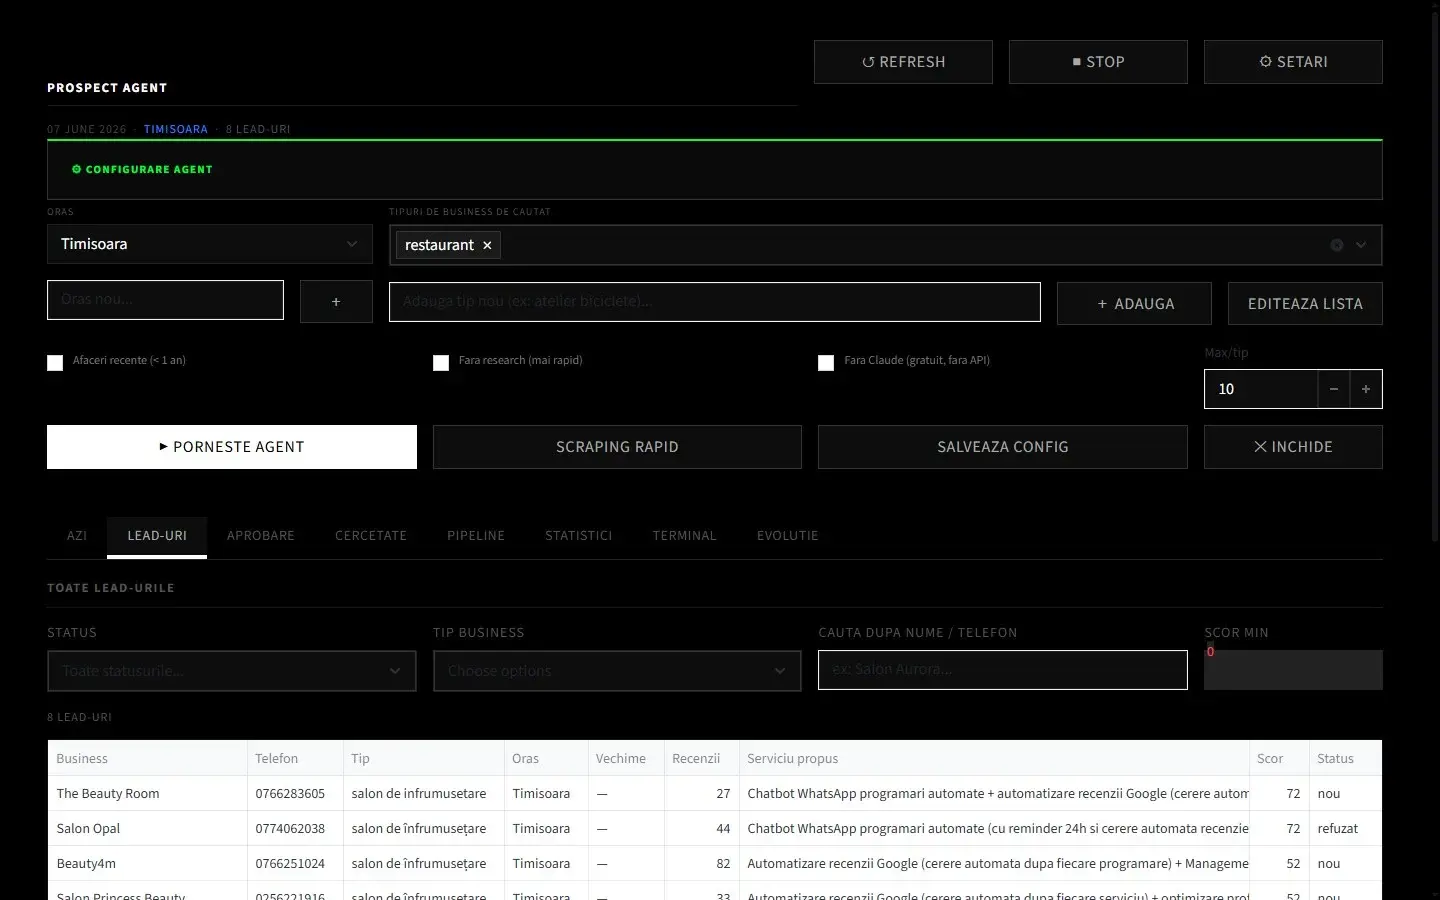Click the REFRESH button
The height and width of the screenshot is (900, 1440).
pos(903,62)
